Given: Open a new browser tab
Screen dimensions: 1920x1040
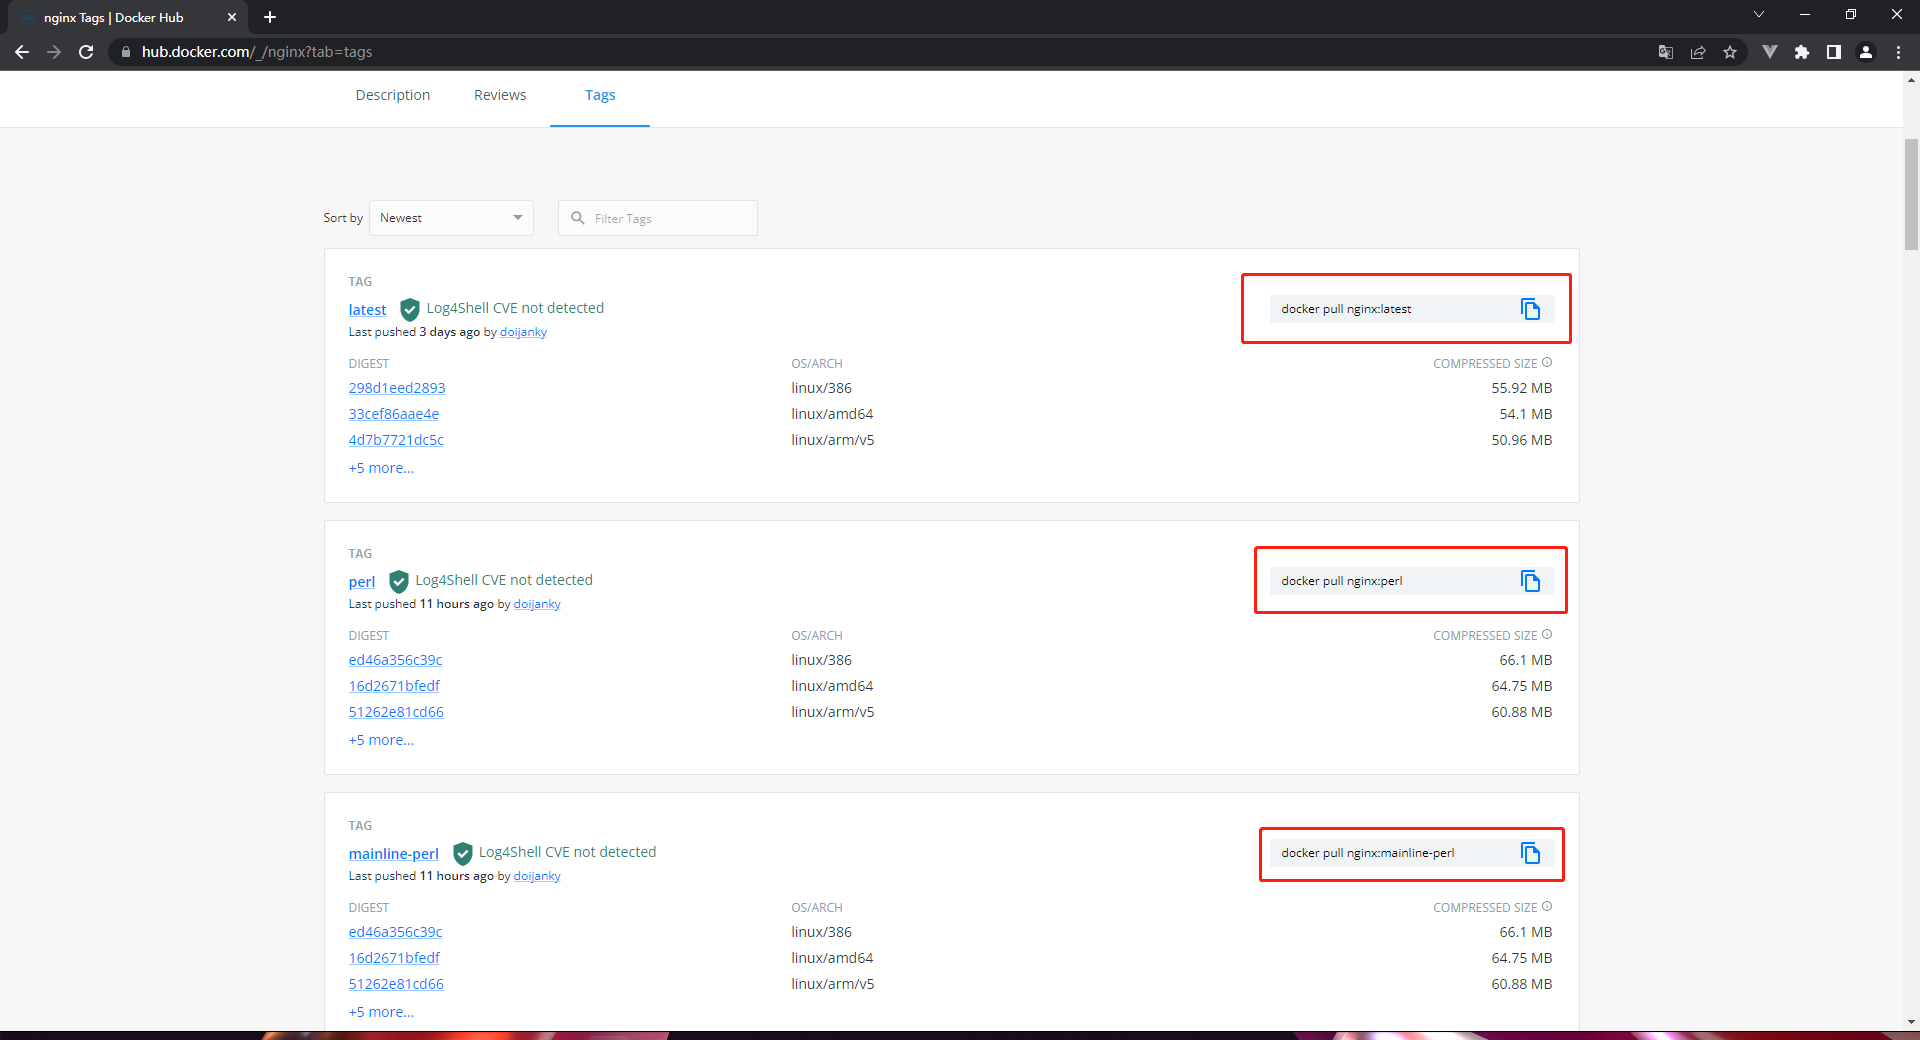Looking at the screenshot, I should point(270,17).
